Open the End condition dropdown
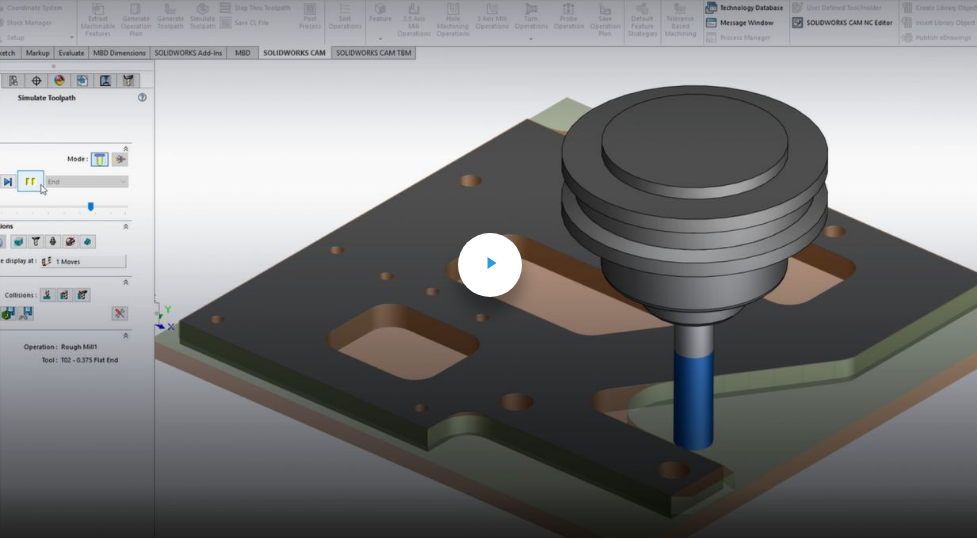The height and width of the screenshot is (539, 977). (86, 182)
